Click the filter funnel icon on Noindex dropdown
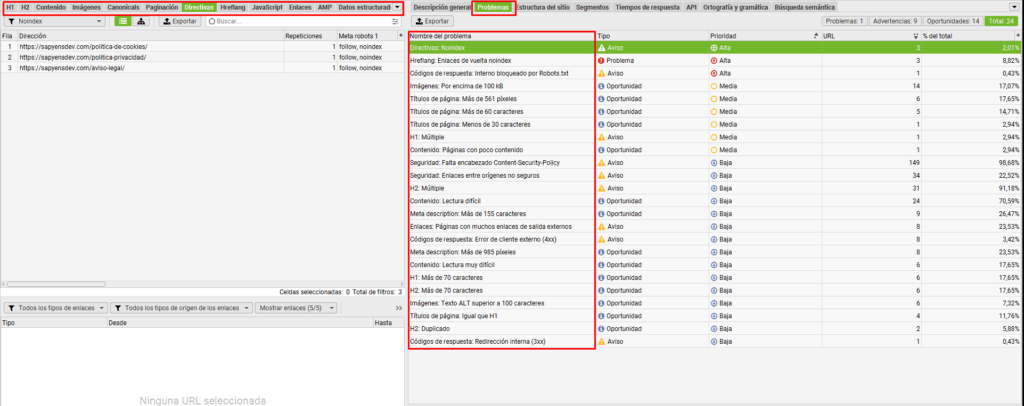 pos(11,22)
